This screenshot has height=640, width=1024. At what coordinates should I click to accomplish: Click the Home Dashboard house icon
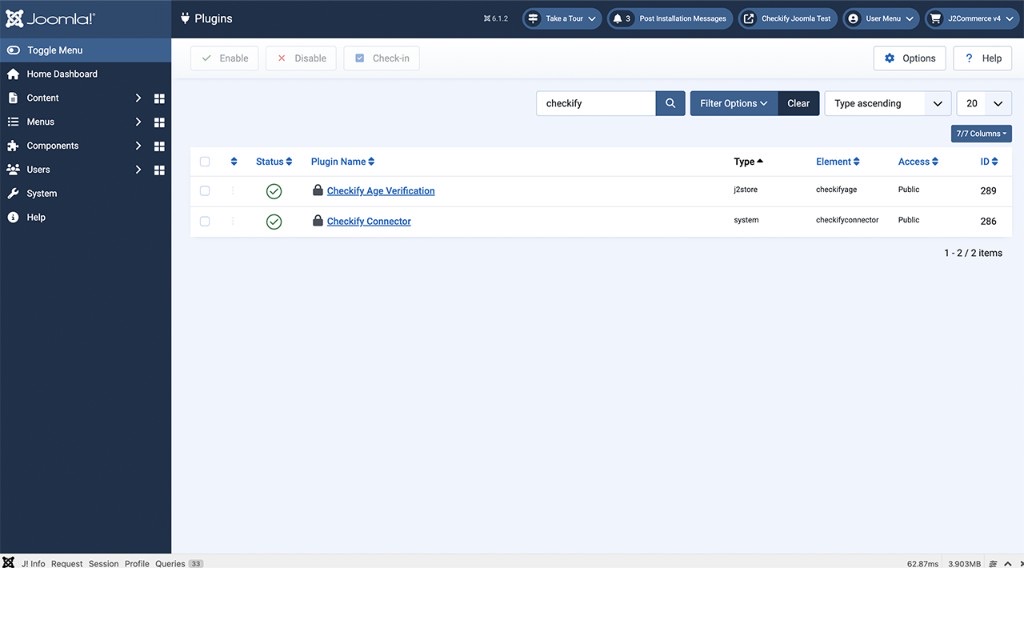pyautogui.click(x=12, y=74)
